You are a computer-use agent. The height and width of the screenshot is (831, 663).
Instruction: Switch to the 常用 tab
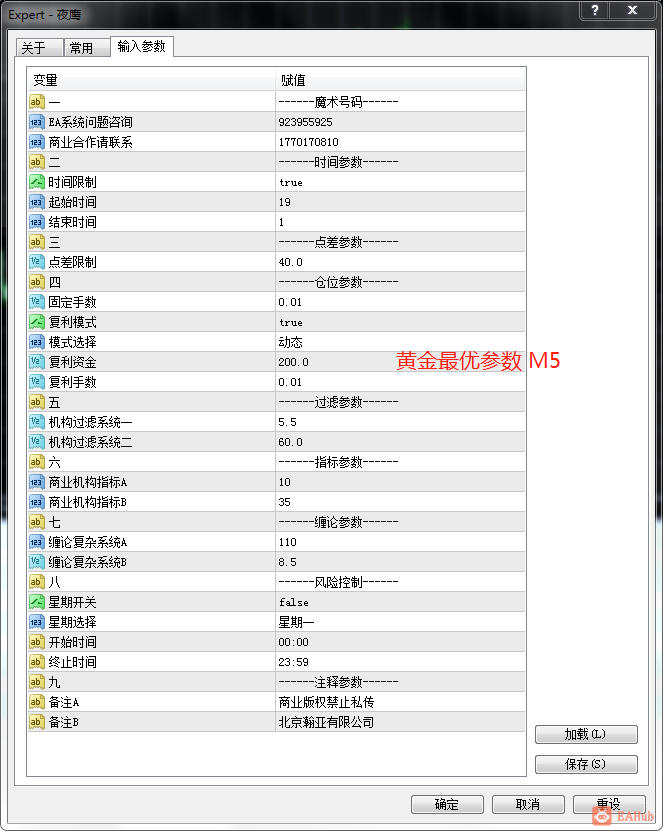click(x=87, y=48)
